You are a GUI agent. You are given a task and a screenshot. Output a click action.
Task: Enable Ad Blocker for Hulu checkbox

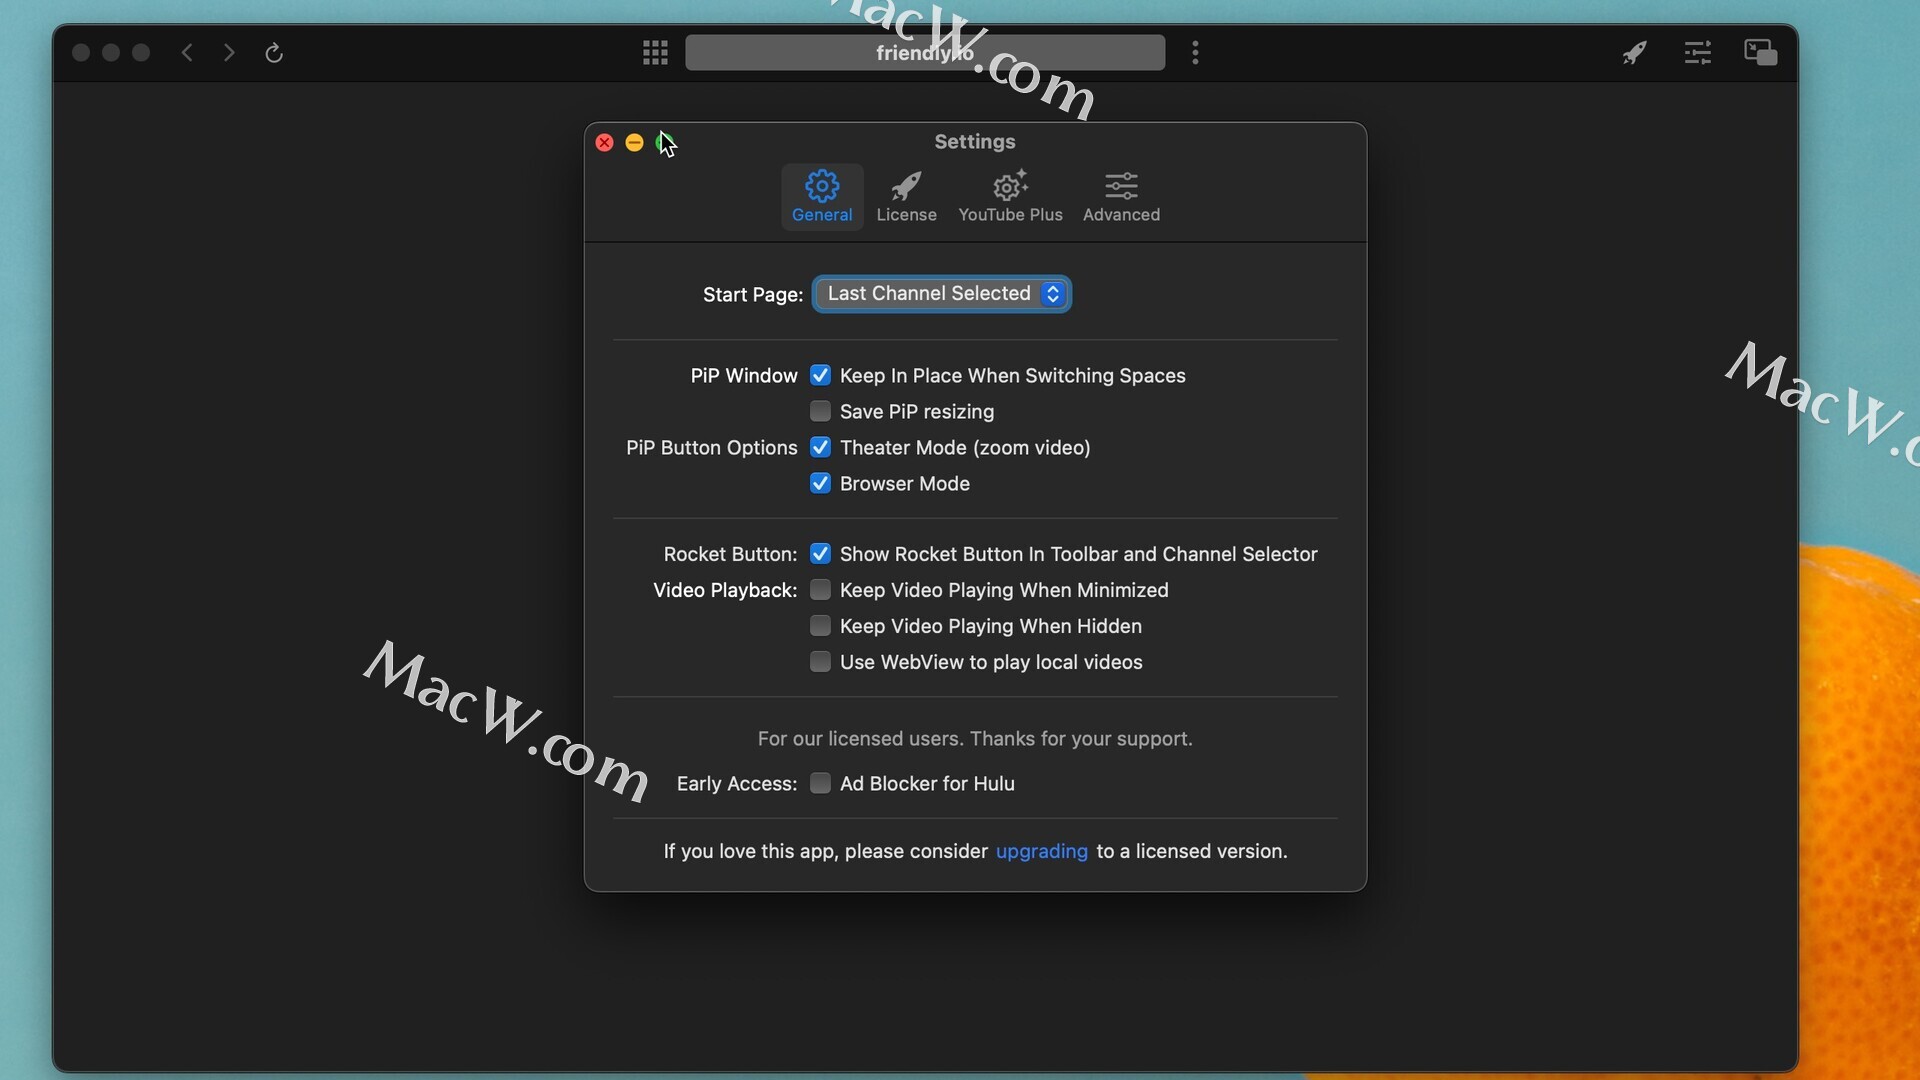[820, 783]
